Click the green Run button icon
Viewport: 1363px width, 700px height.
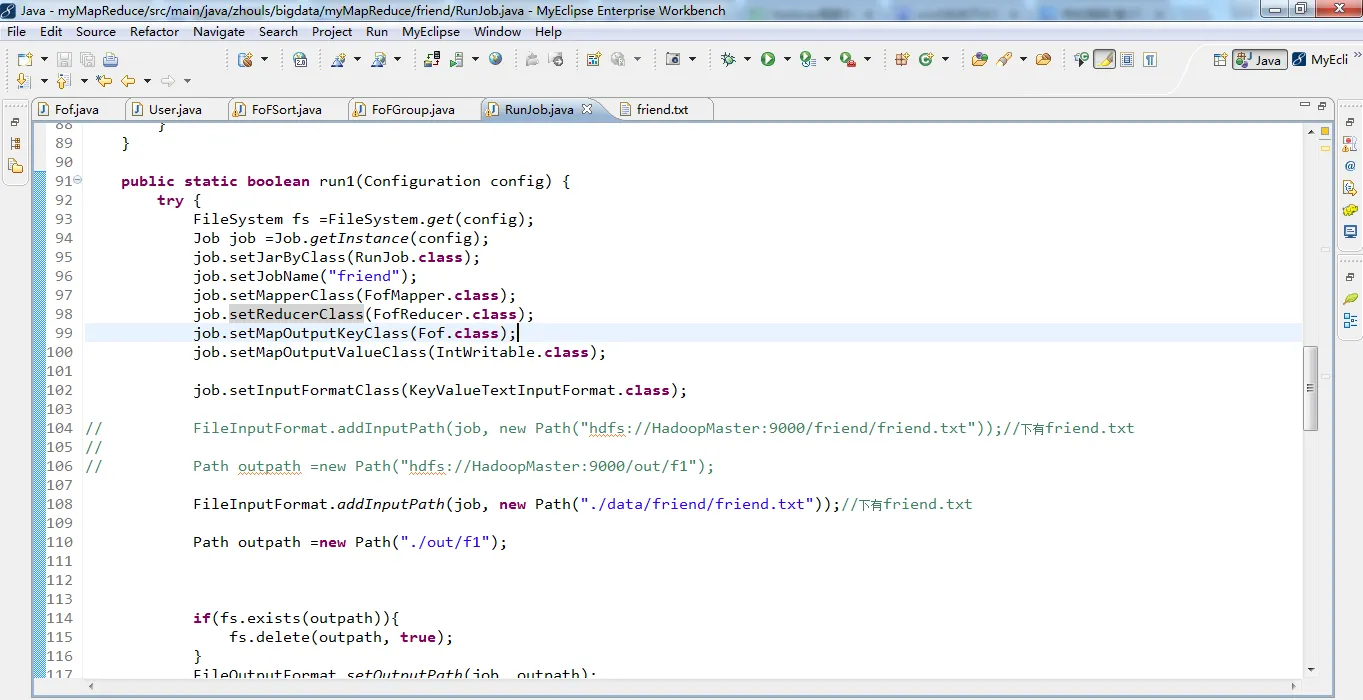(768, 59)
